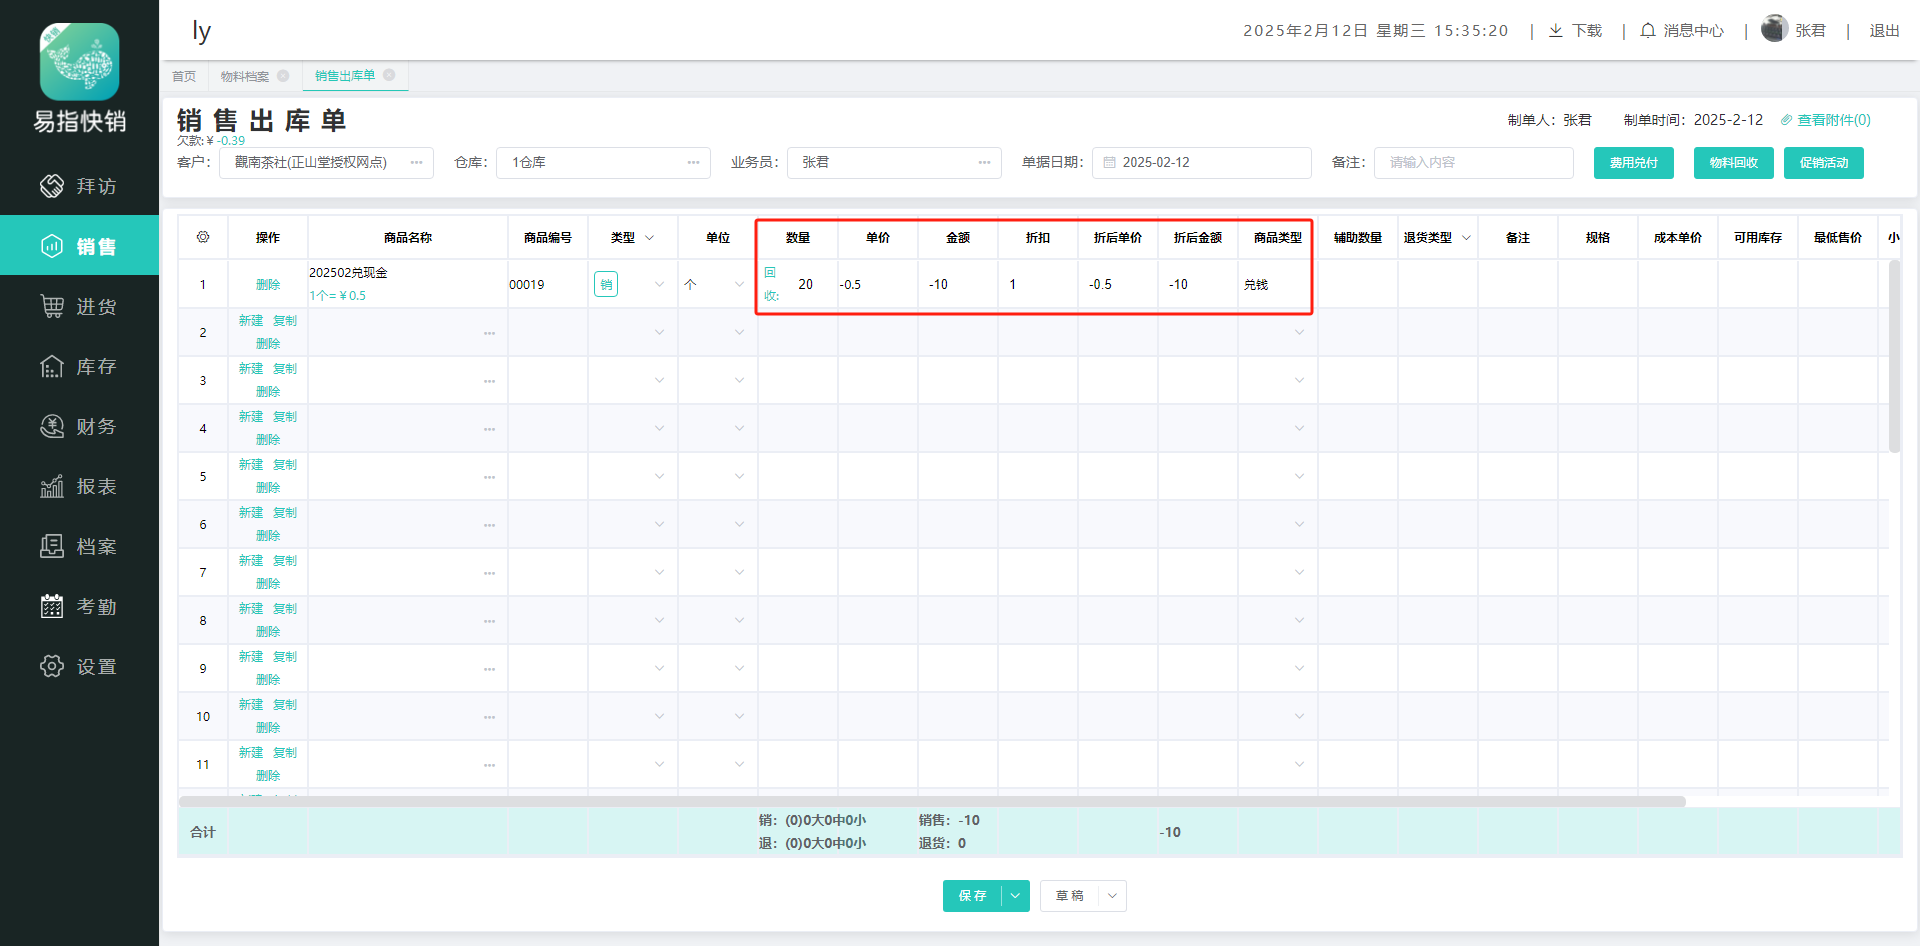Switch to the 首页 home tab
Viewport: 1920px width, 946px height.
(x=184, y=76)
